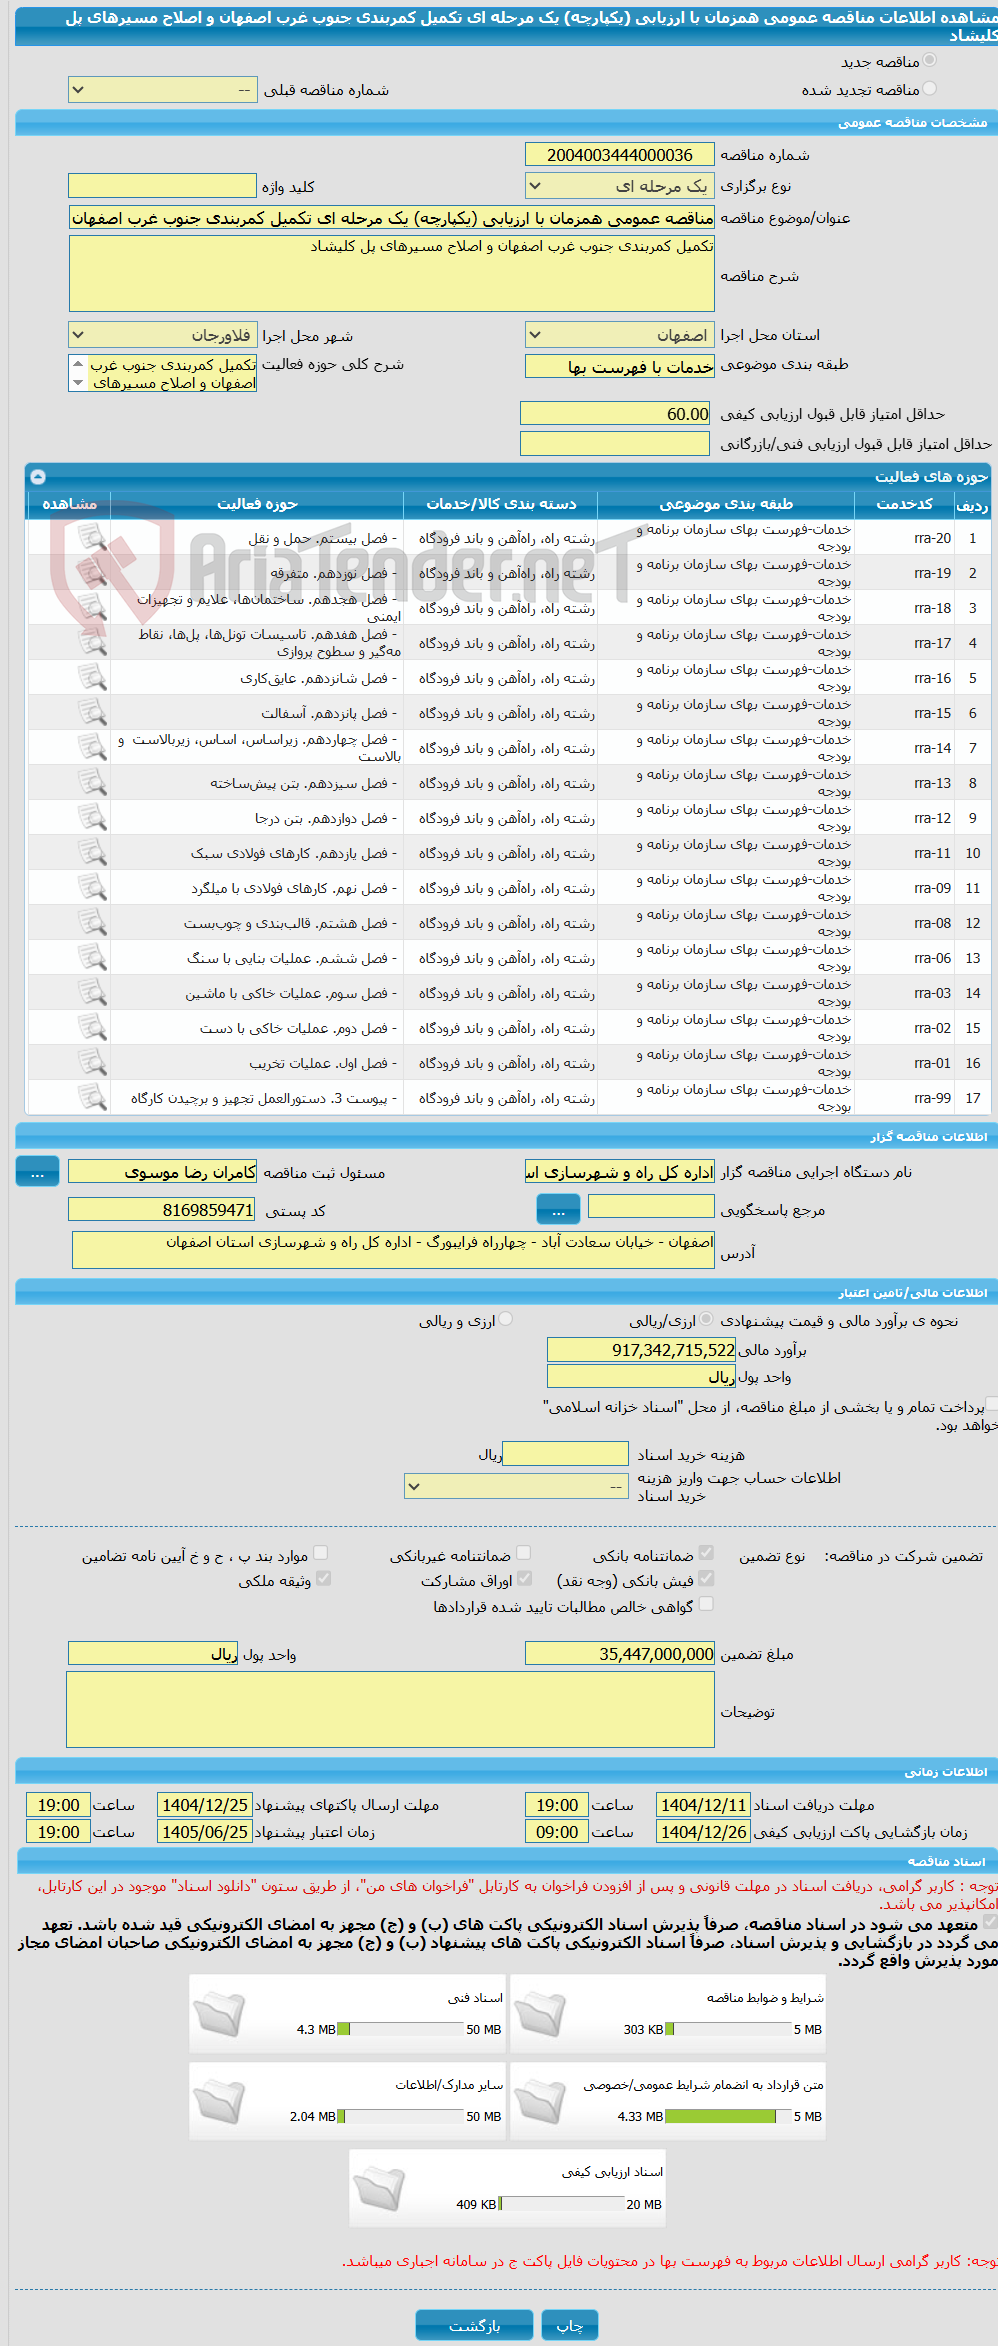998x2346 pixels.
Task: Click the توضیحات text area
Action: tap(391, 1710)
